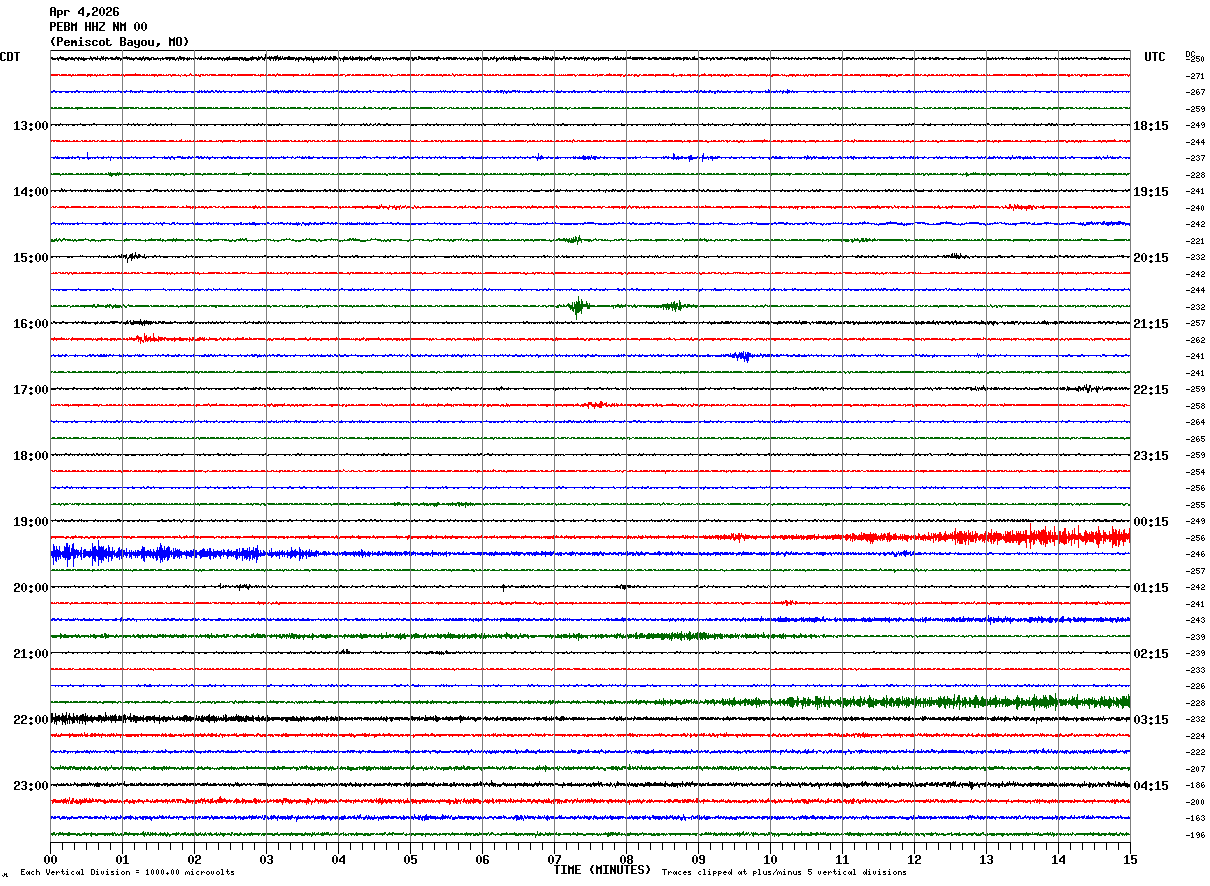Select the 'PEBM HHZ NM 00' station label
The height and width of the screenshot is (886, 1210).
pyautogui.click(x=98, y=27)
